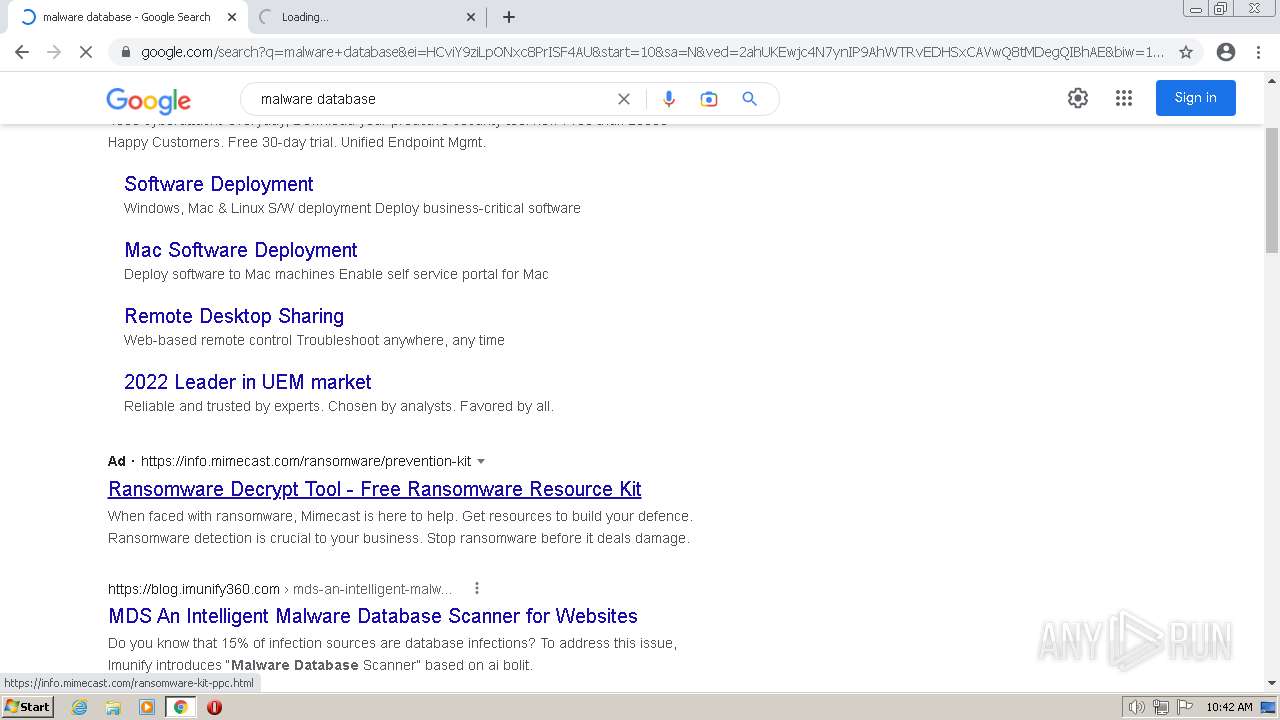Open the Windows Start menu
The height and width of the screenshot is (720, 1280).
point(27,706)
